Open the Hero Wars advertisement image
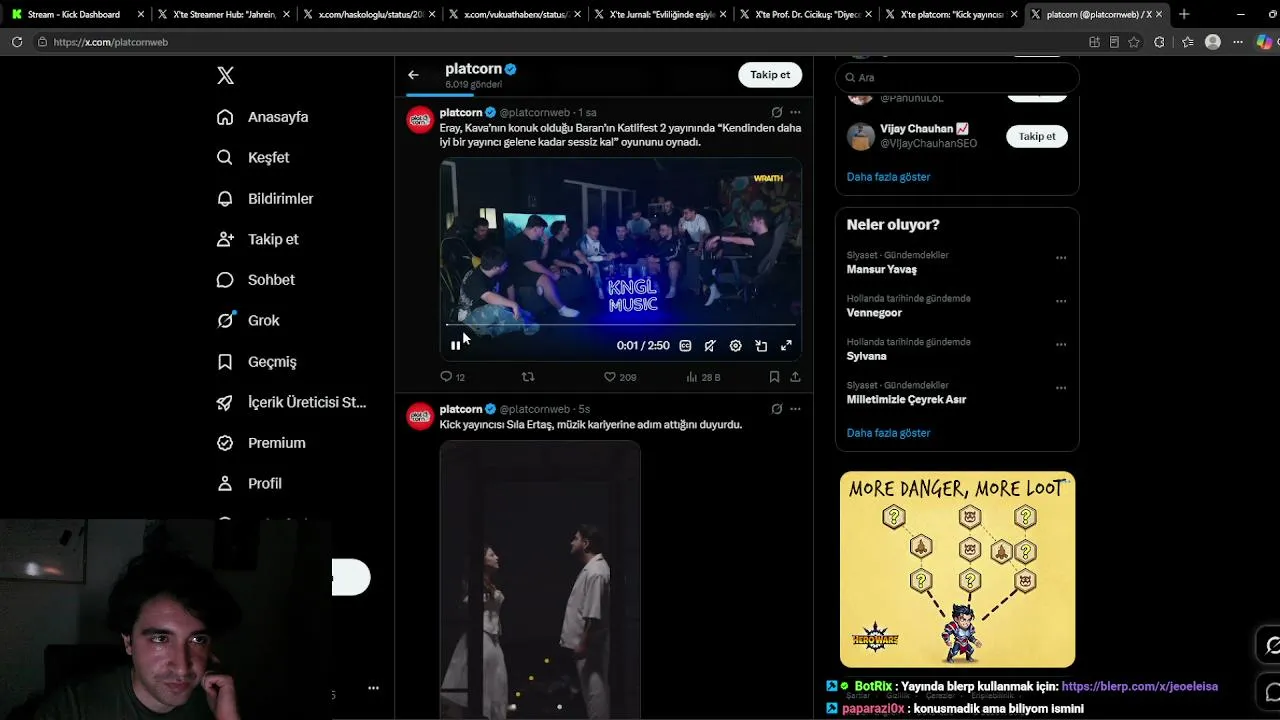The width and height of the screenshot is (1280, 720). click(x=957, y=569)
